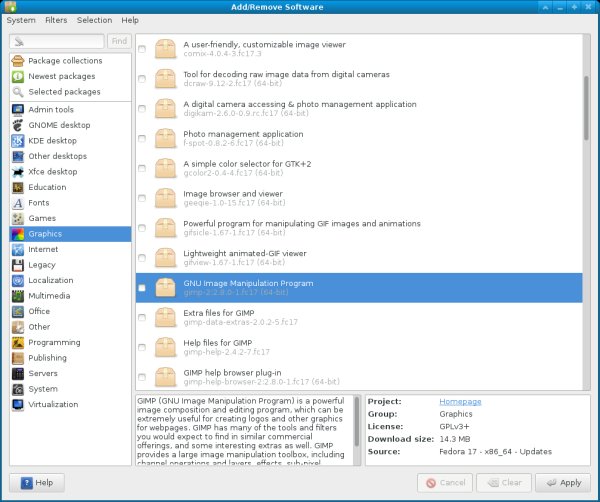Select the GNOME desktop footprint icon

click(x=18, y=125)
